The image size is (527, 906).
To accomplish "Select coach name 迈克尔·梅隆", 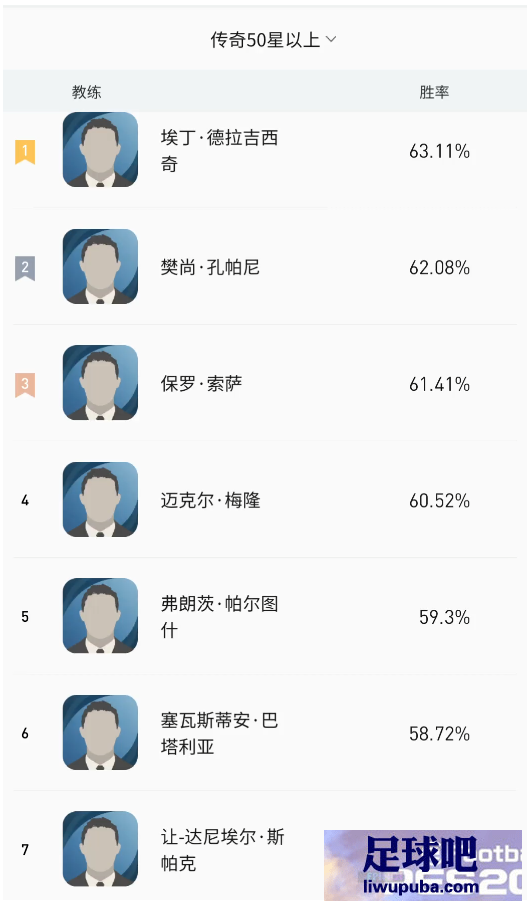I will (x=210, y=500).
